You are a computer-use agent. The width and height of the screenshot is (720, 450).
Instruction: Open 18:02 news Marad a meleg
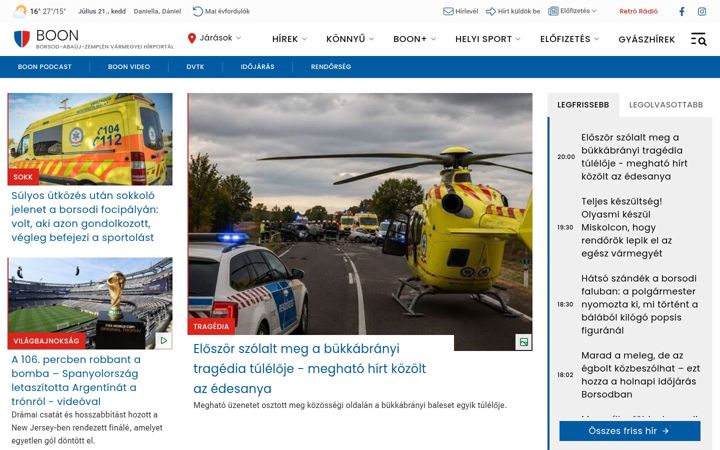pos(640,375)
